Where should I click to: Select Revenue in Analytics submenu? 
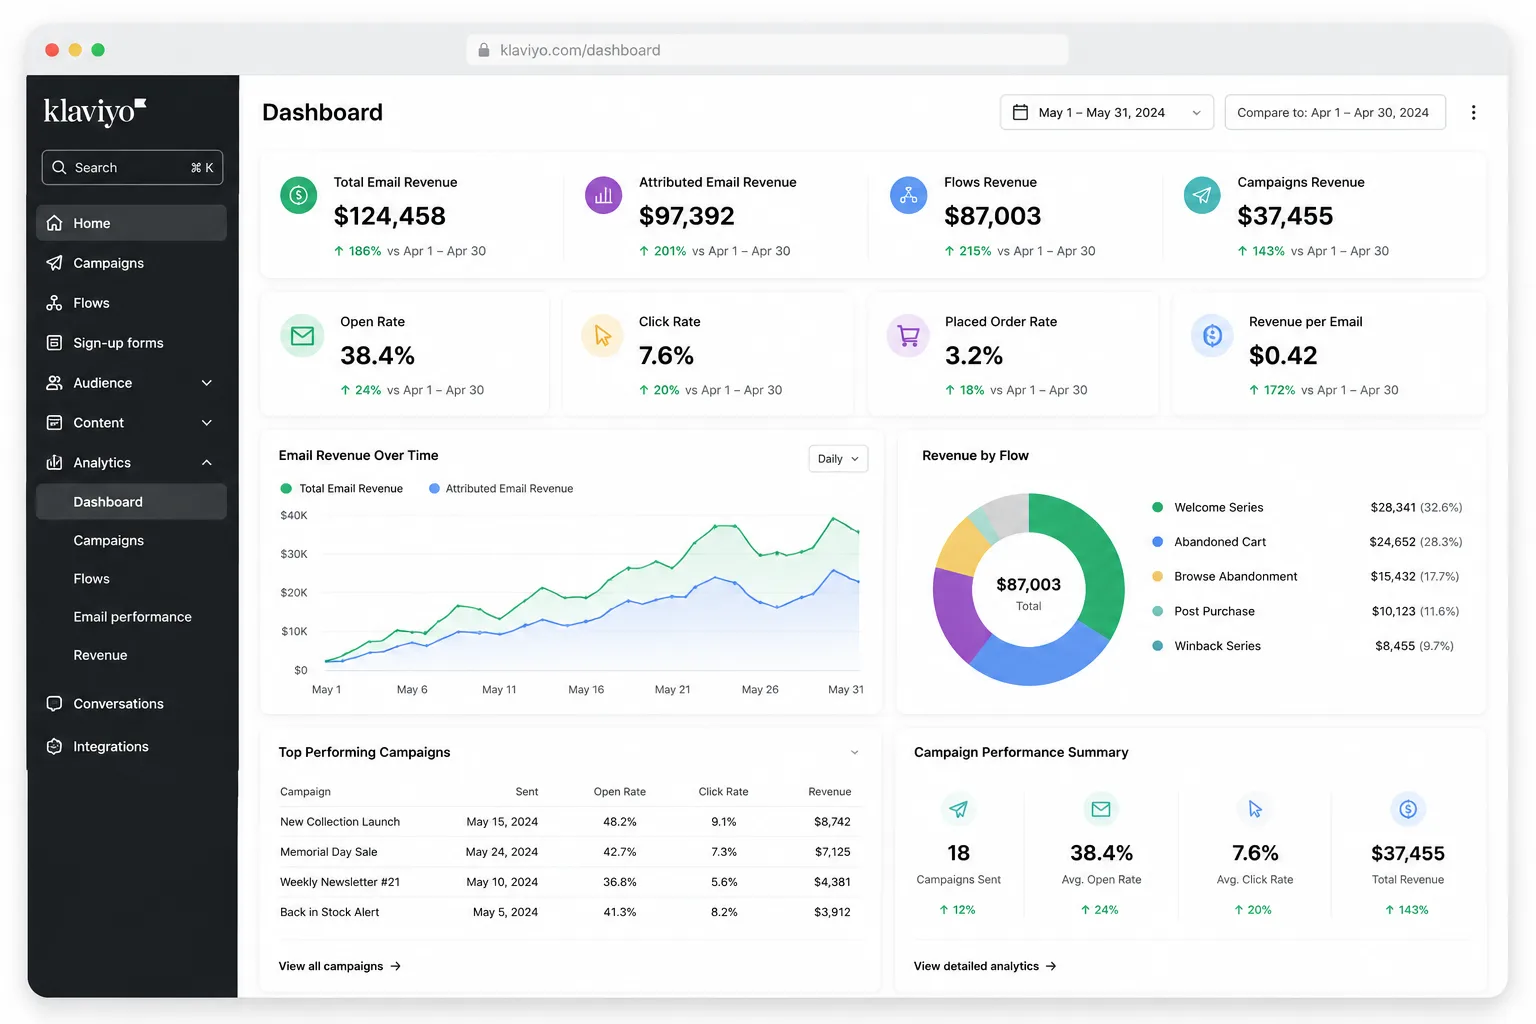pyautogui.click(x=101, y=655)
